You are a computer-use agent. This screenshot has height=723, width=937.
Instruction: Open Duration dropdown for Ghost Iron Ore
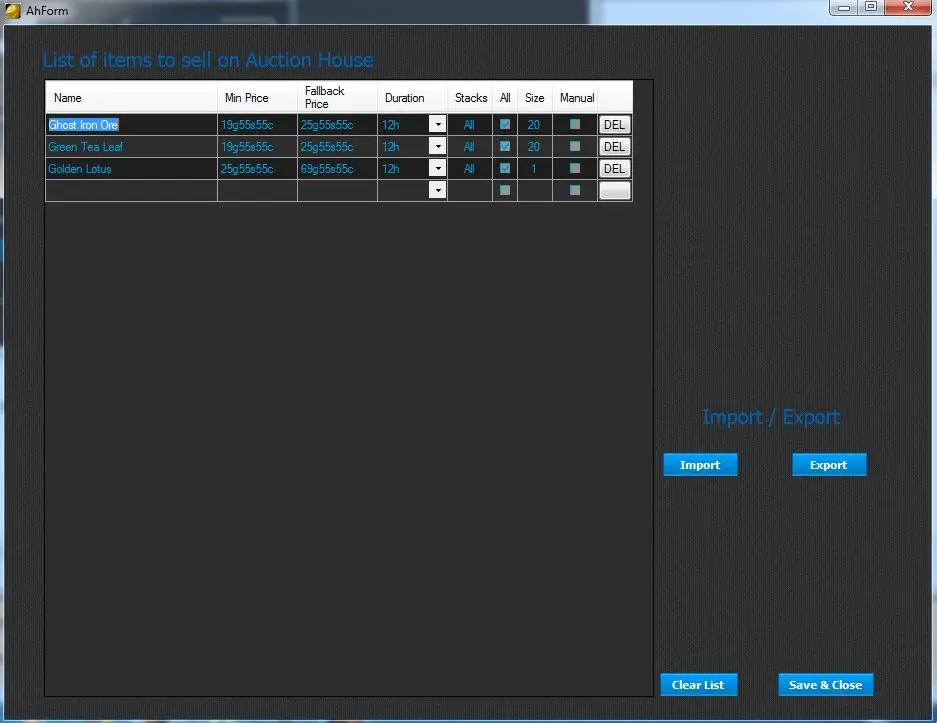click(x=437, y=125)
